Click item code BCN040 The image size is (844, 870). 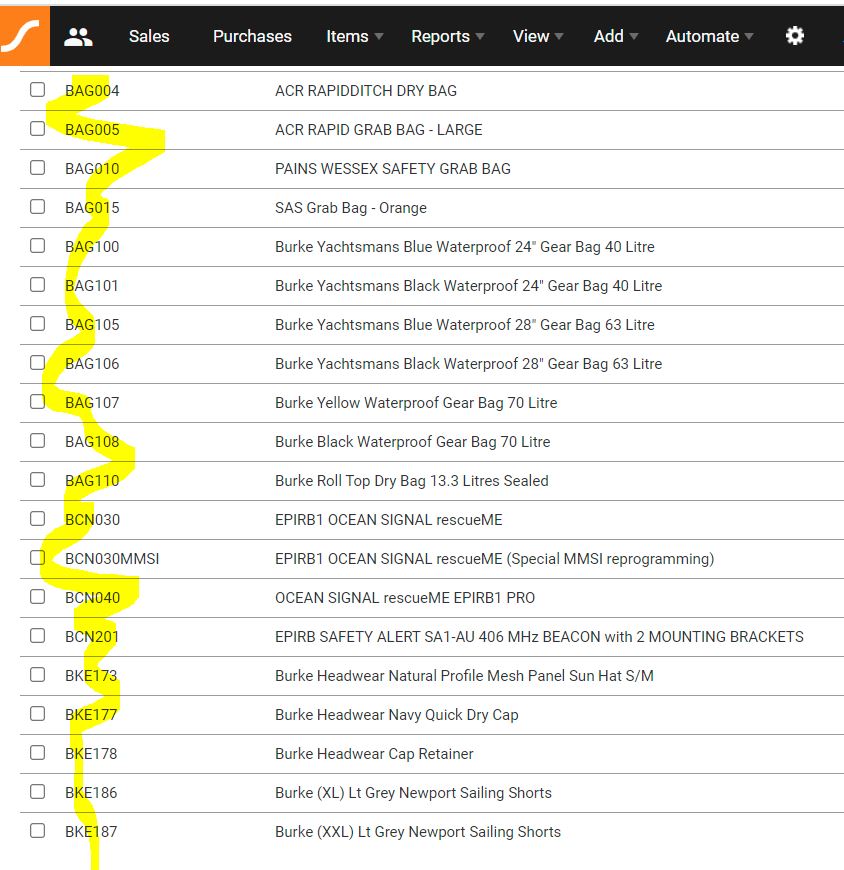[93, 598]
